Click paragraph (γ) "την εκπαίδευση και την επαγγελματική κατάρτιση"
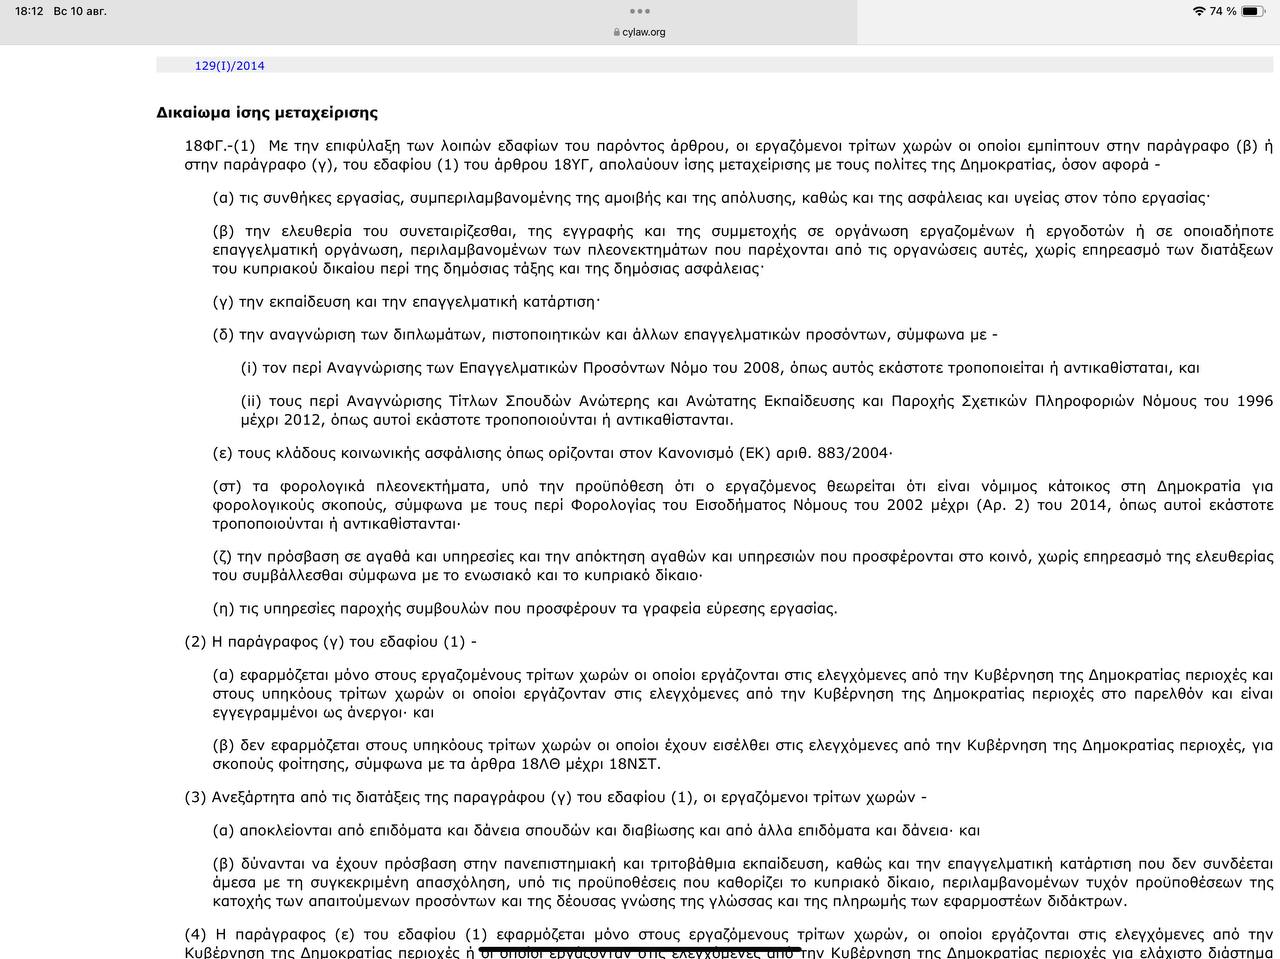This screenshot has height=959, width=1280. [x=406, y=301]
